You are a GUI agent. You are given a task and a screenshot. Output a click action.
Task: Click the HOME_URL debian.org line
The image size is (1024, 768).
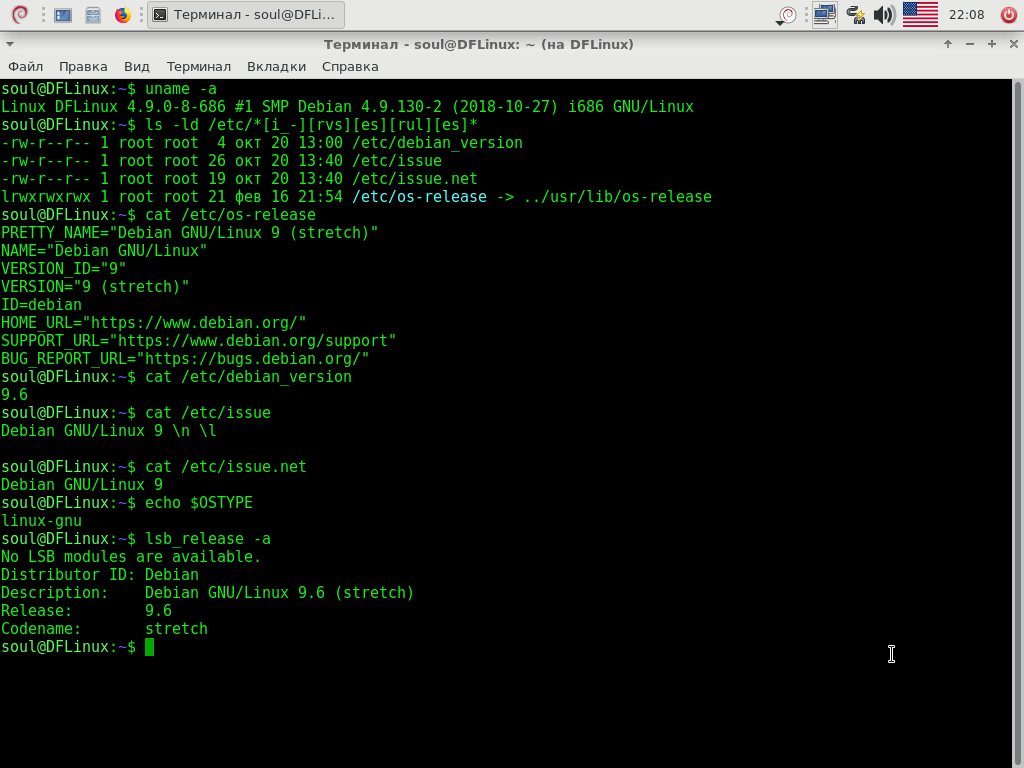click(x=153, y=323)
